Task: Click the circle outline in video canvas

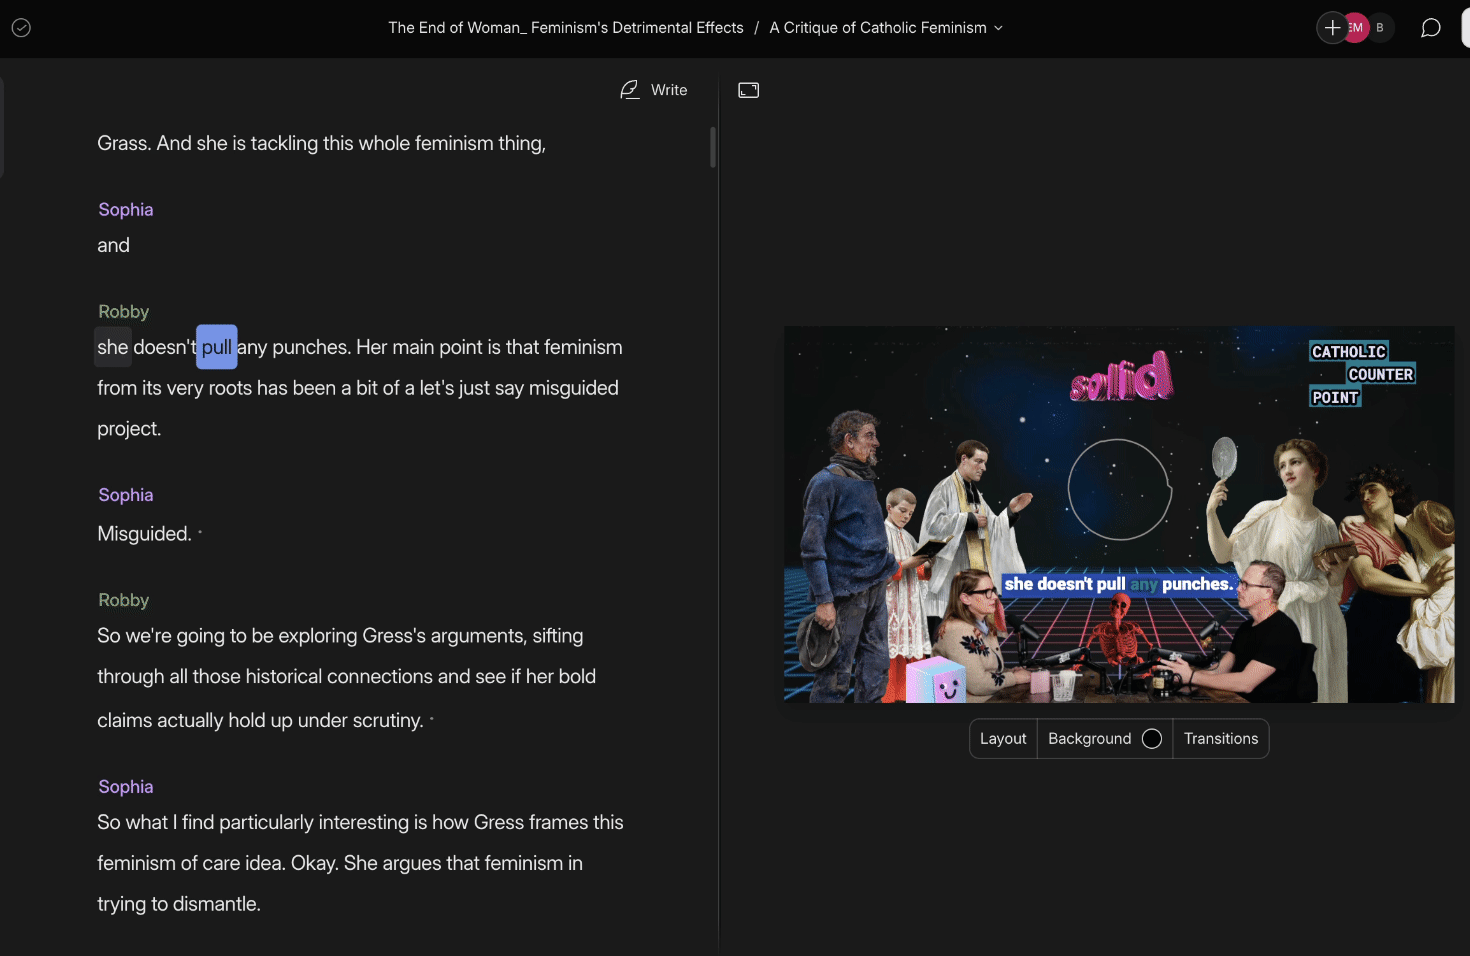Action: 1119,490
